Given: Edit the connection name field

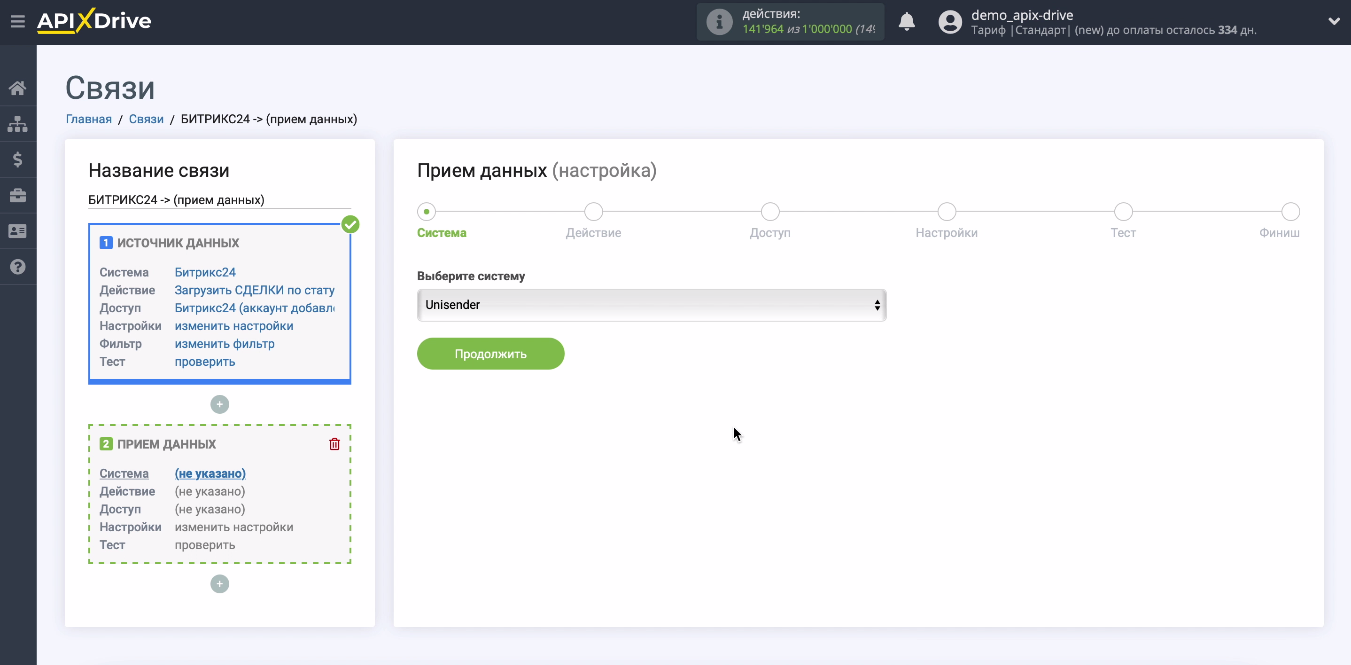Looking at the screenshot, I should tap(219, 199).
